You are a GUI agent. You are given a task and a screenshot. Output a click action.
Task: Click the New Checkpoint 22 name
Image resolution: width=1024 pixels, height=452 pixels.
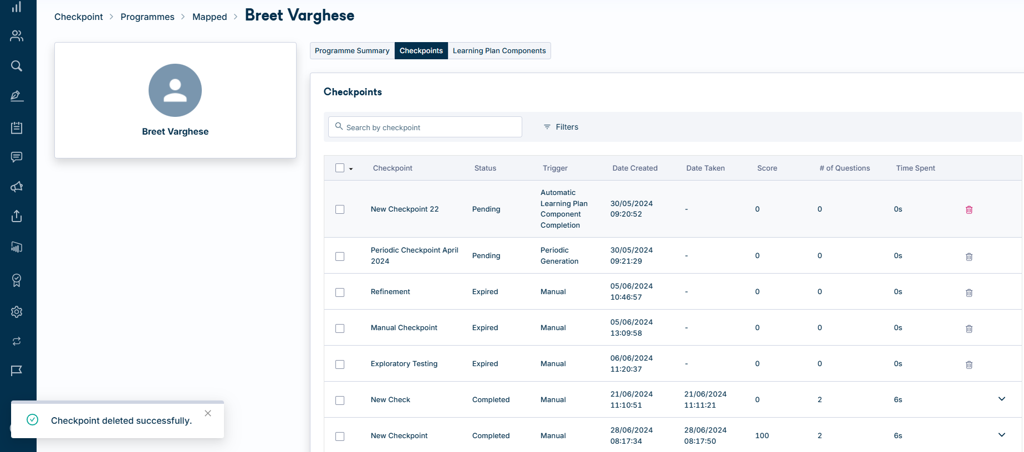405,209
